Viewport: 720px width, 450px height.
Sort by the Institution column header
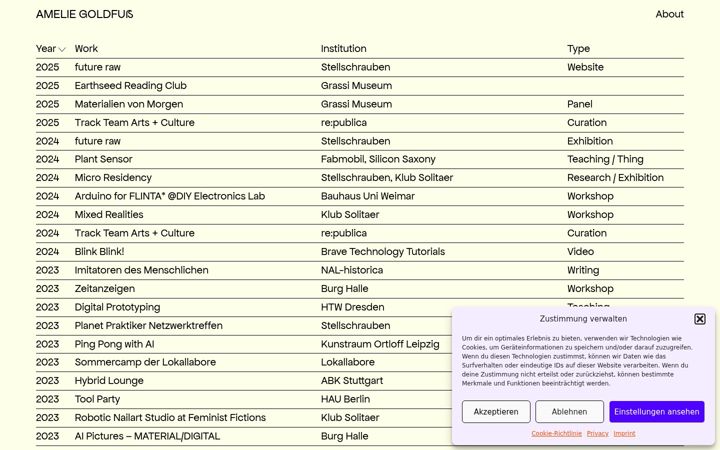pos(343,49)
